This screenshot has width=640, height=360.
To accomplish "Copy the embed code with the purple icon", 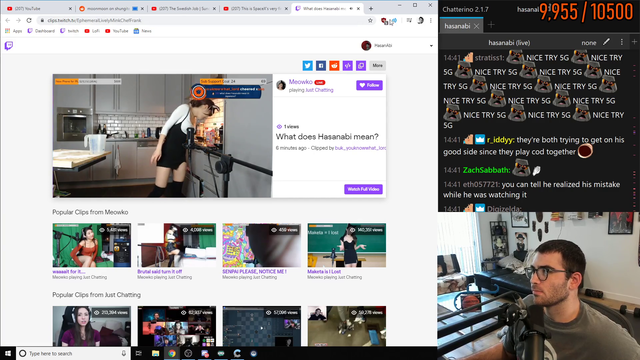I will [347, 65].
